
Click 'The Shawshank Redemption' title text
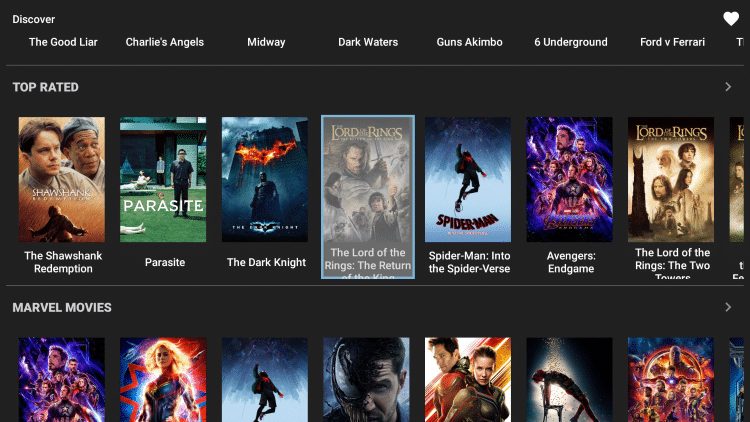(63, 262)
